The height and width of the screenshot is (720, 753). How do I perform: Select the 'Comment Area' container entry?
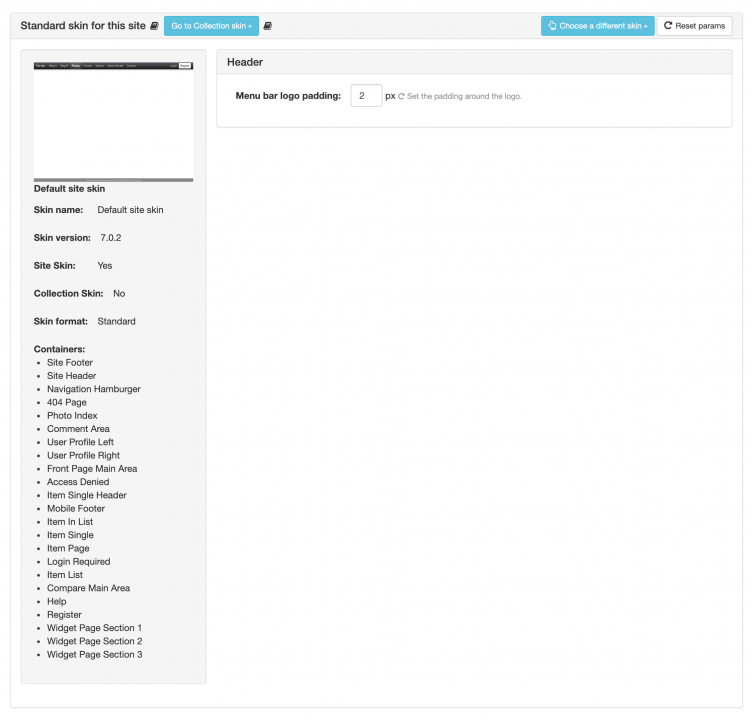pyautogui.click(x=78, y=429)
